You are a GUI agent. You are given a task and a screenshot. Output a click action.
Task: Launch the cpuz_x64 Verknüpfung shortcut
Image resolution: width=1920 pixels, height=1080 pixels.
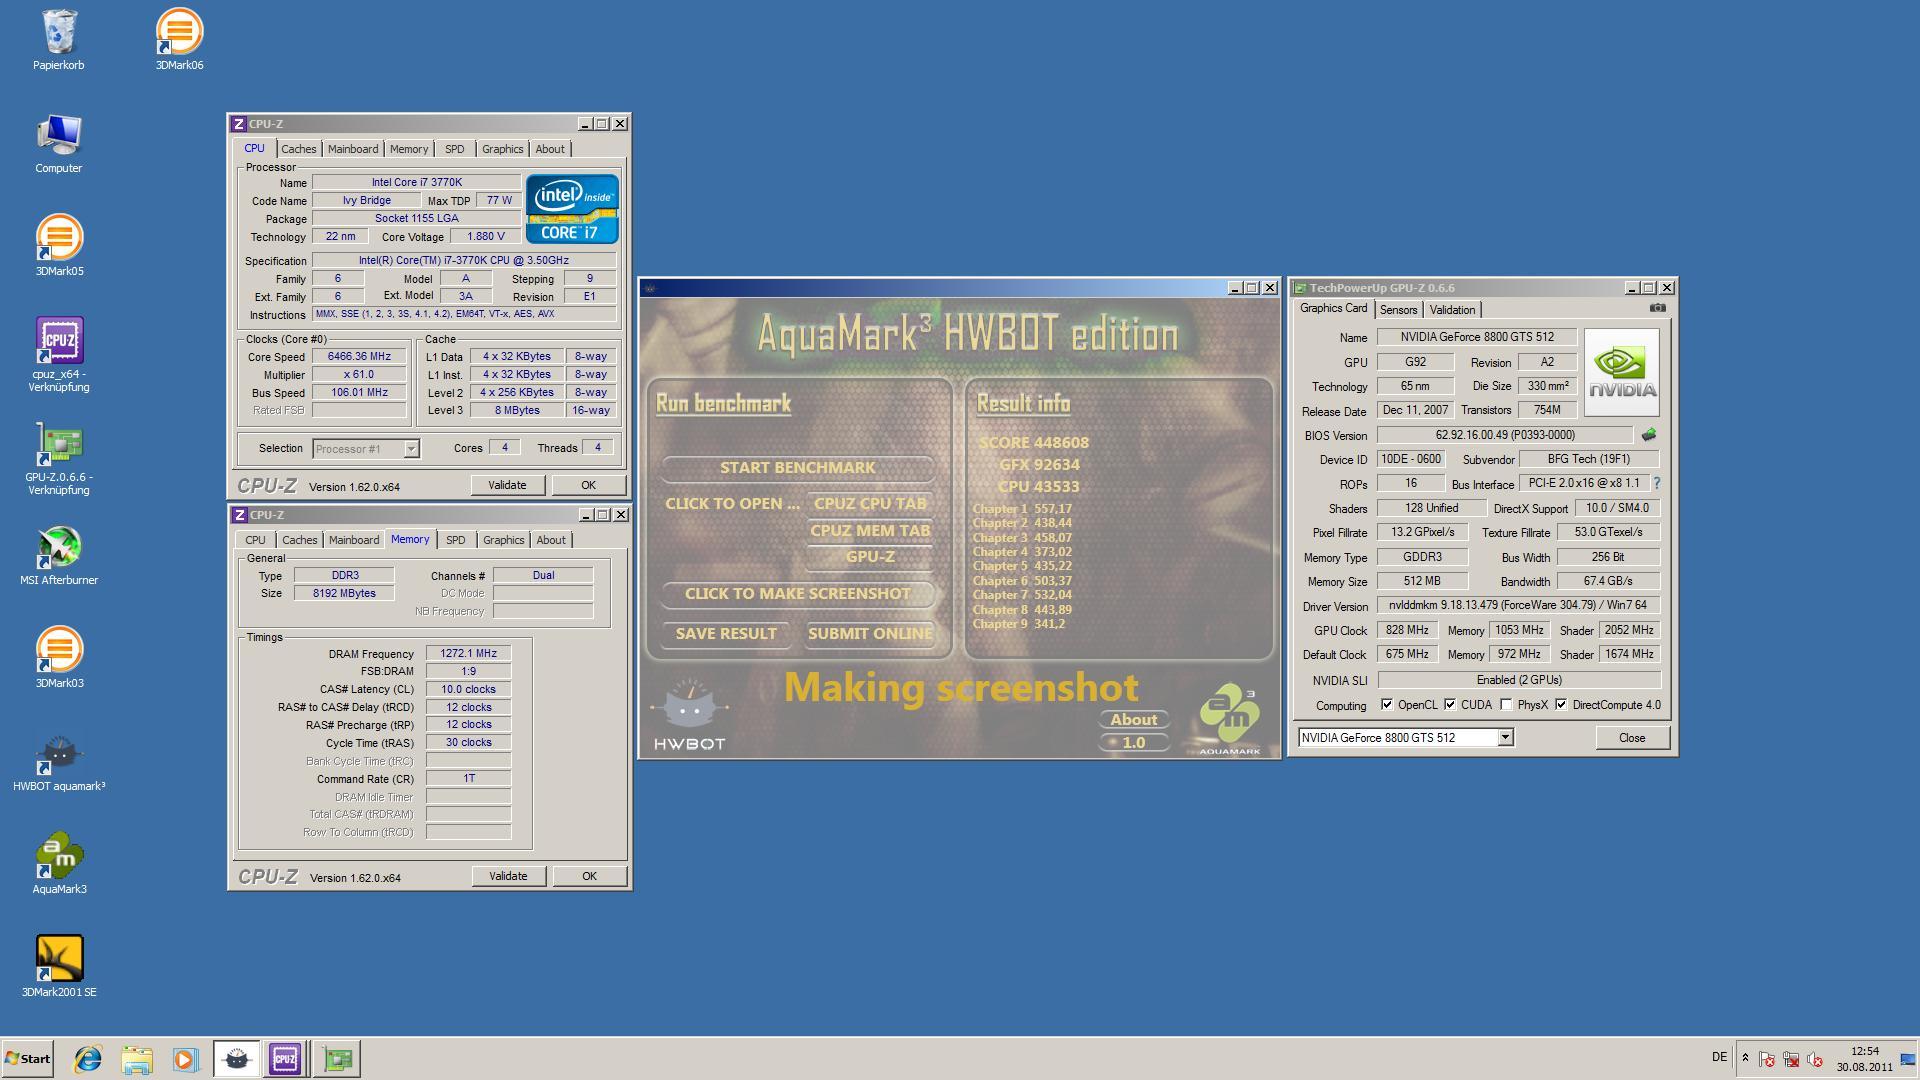tap(59, 355)
